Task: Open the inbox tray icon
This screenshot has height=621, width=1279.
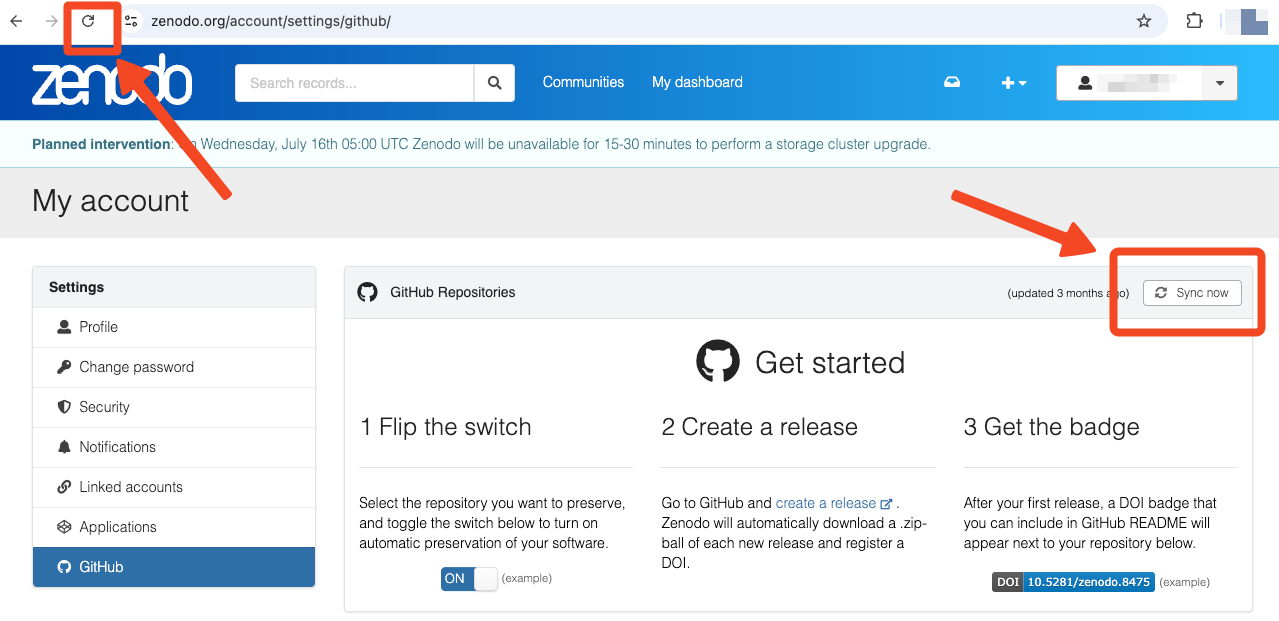Action: click(x=952, y=83)
